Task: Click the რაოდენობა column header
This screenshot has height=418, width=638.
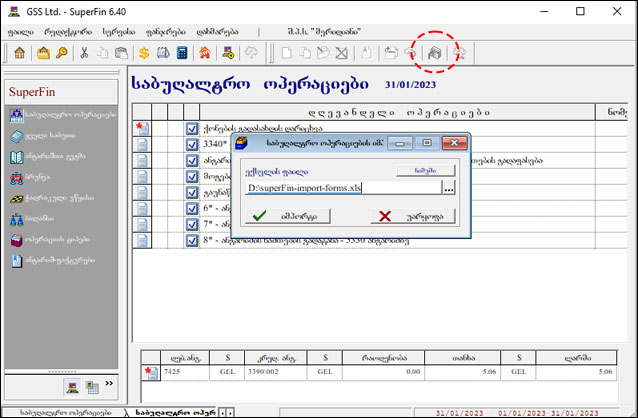Action: [x=383, y=358]
